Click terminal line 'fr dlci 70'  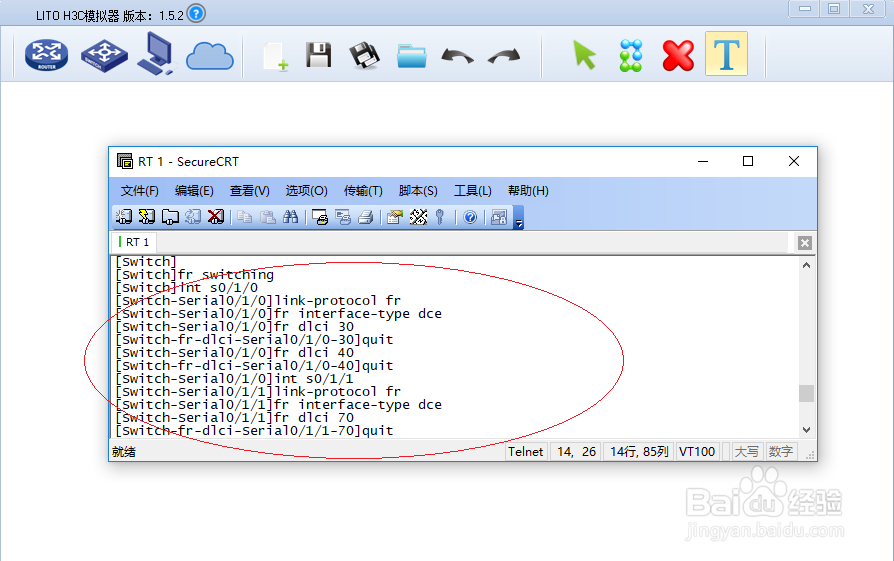pyautogui.click(x=234, y=418)
